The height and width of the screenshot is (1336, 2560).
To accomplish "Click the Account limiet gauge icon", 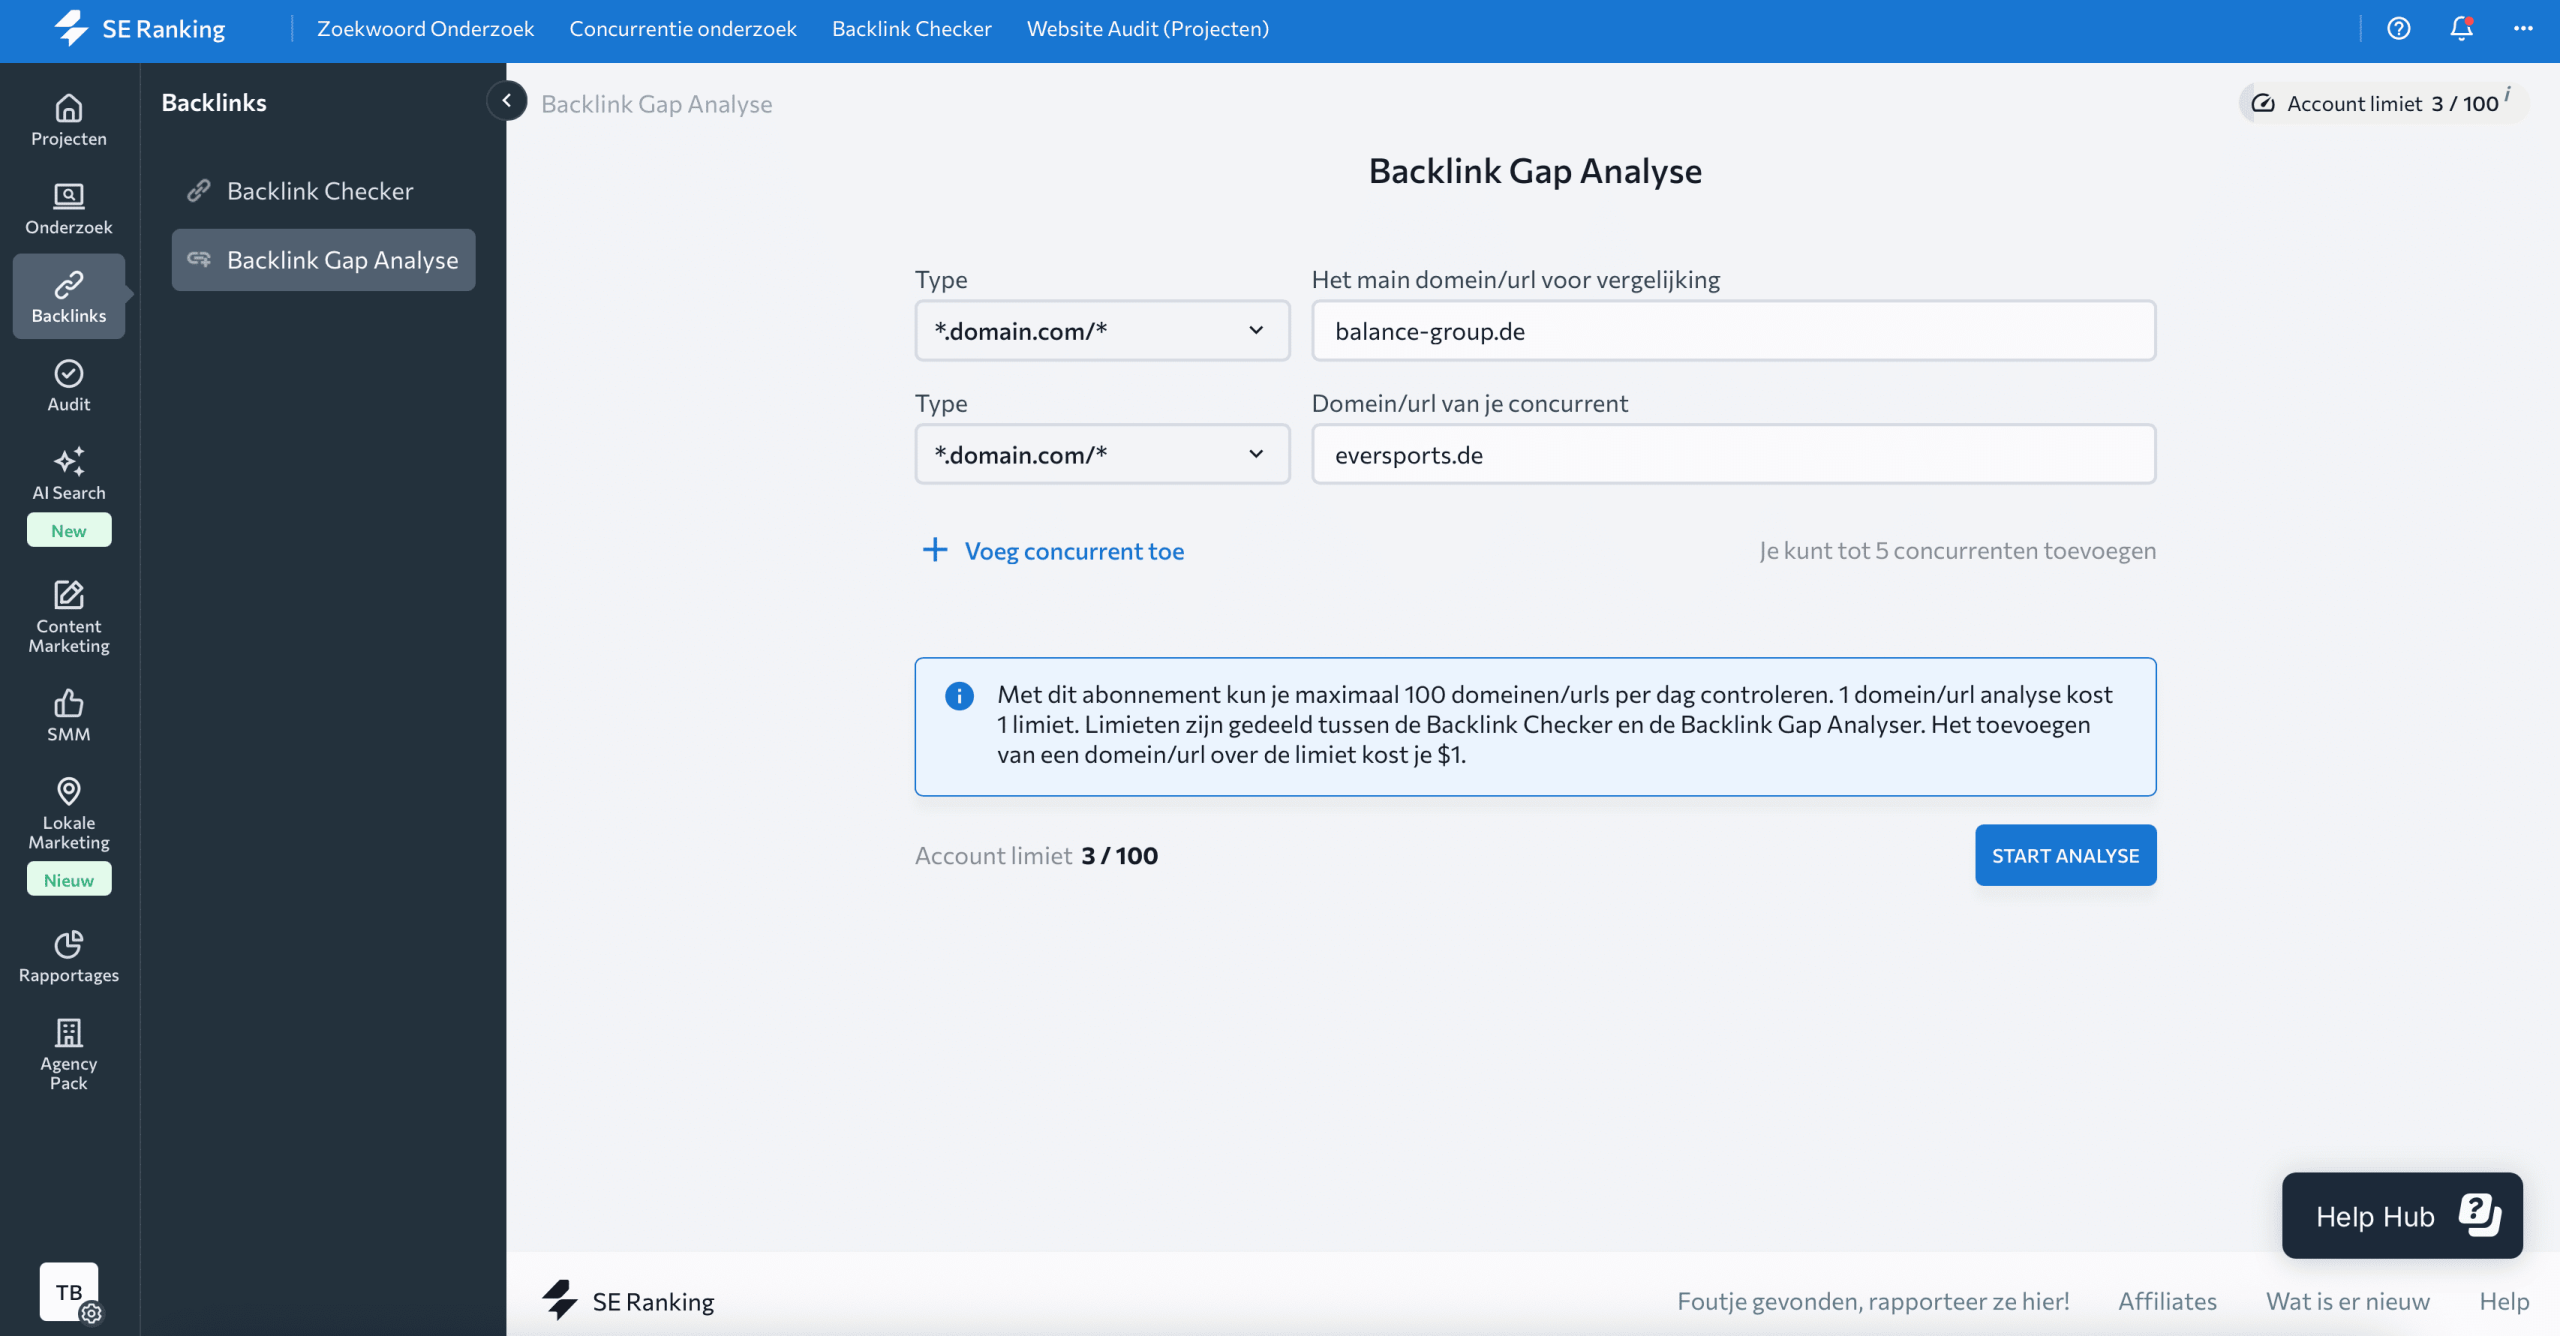I will (2263, 103).
